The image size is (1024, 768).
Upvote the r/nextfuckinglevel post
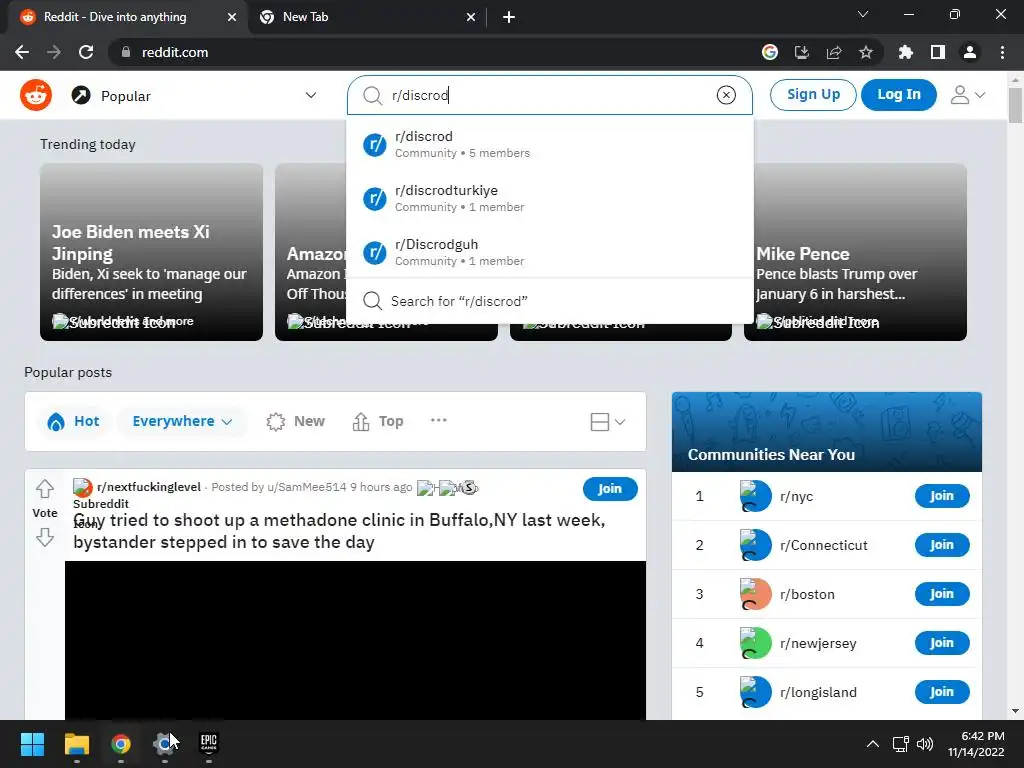[44, 488]
